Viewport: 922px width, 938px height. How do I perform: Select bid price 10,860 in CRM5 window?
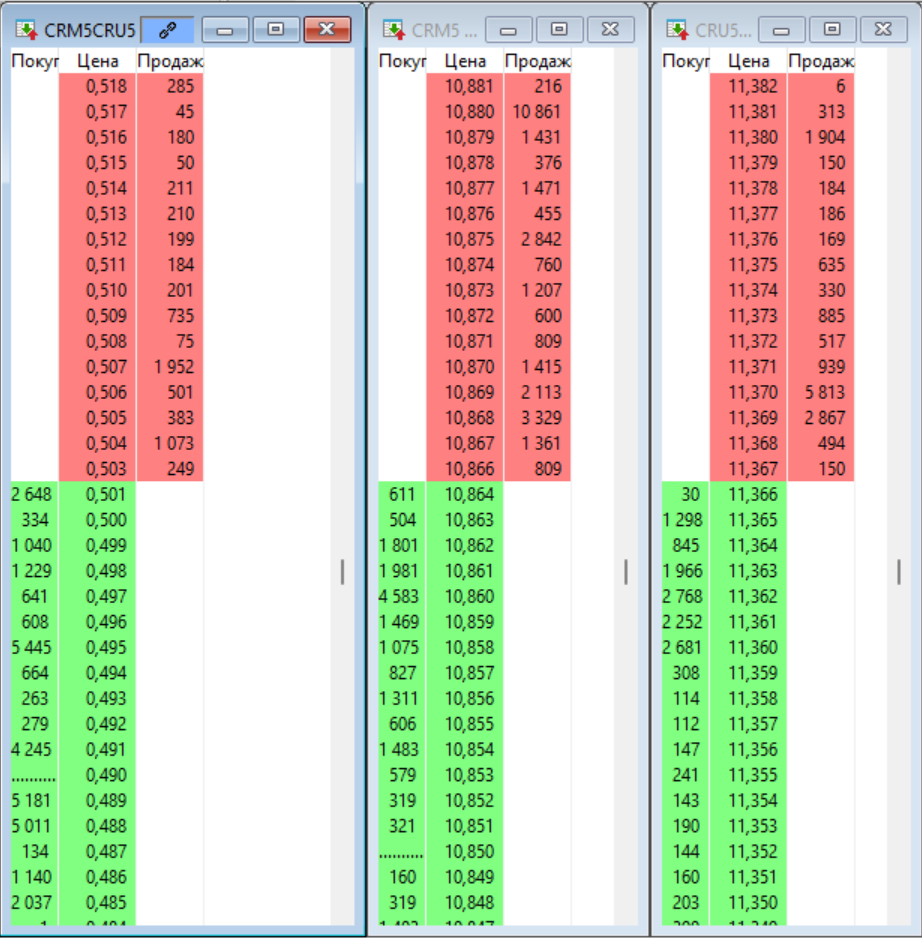tap(465, 597)
